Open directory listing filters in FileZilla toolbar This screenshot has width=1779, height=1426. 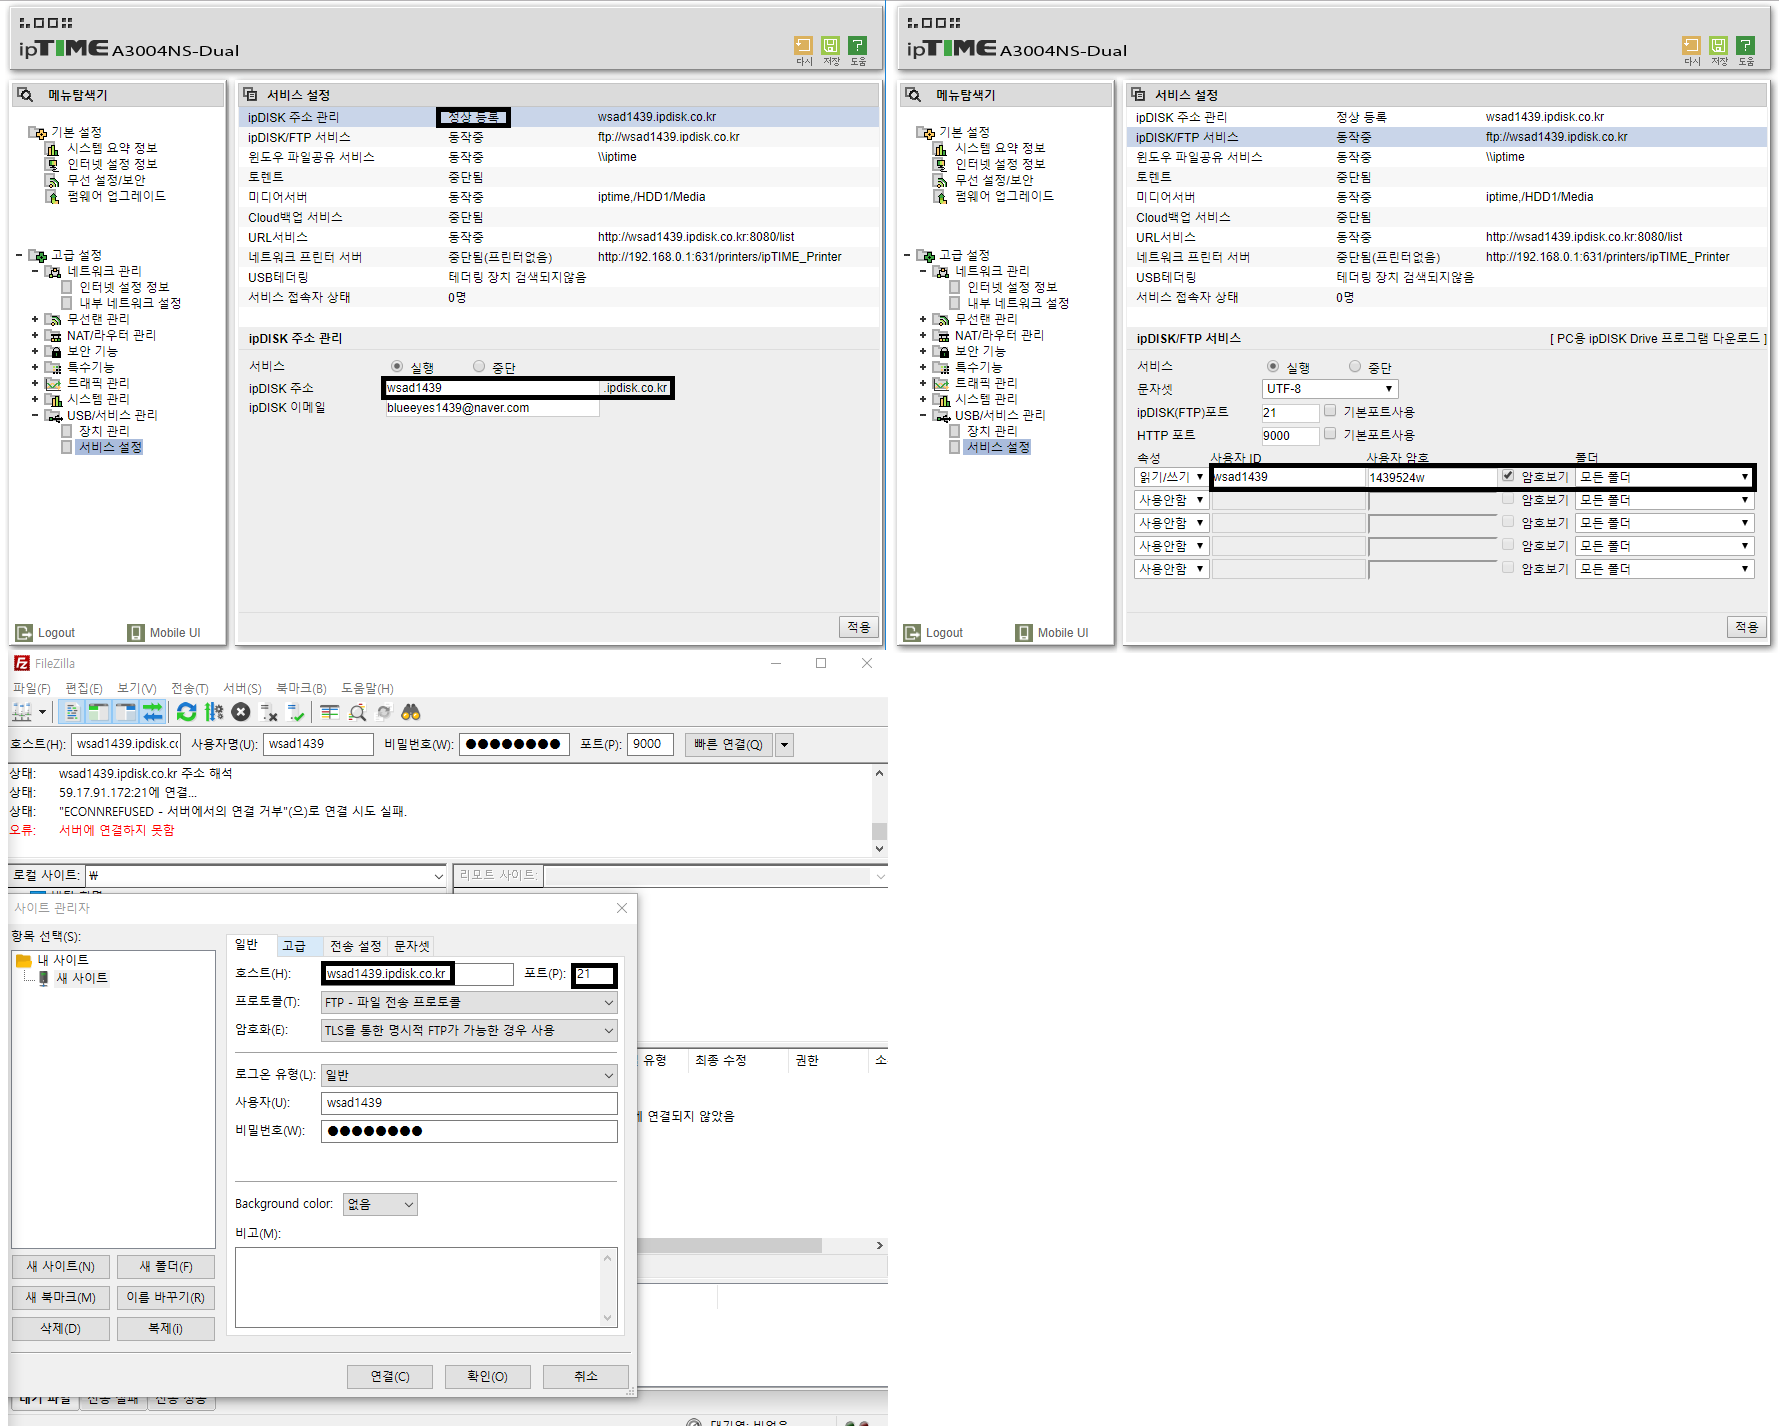pyautogui.click(x=330, y=712)
